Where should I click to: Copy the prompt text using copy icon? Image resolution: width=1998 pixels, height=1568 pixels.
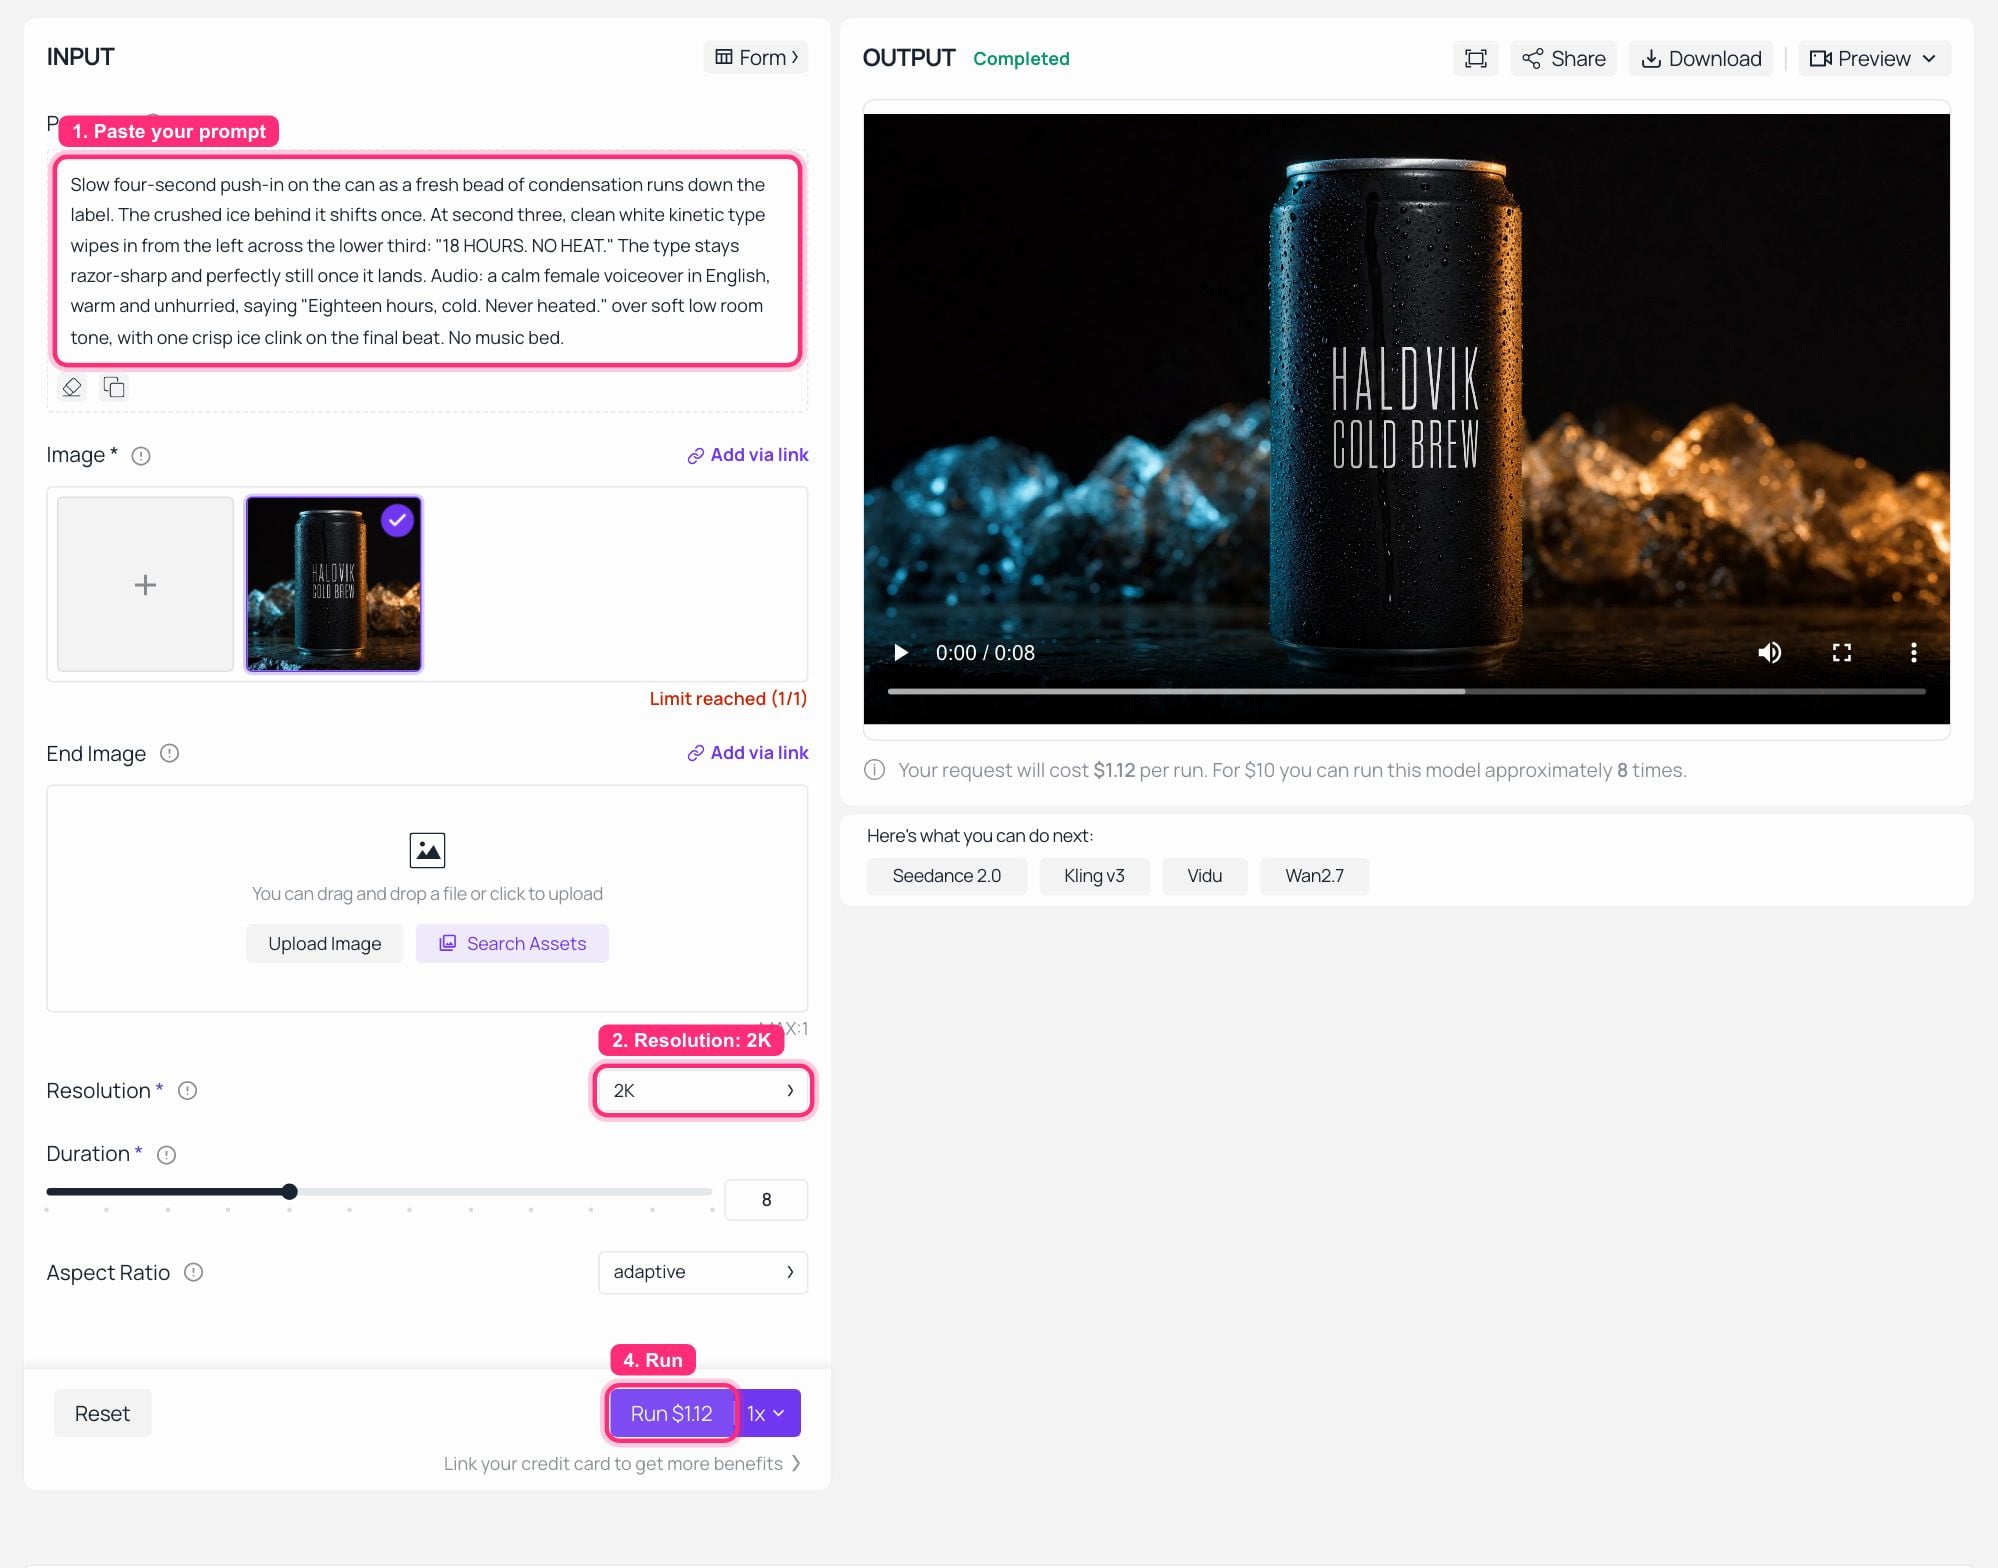click(114, 388)
